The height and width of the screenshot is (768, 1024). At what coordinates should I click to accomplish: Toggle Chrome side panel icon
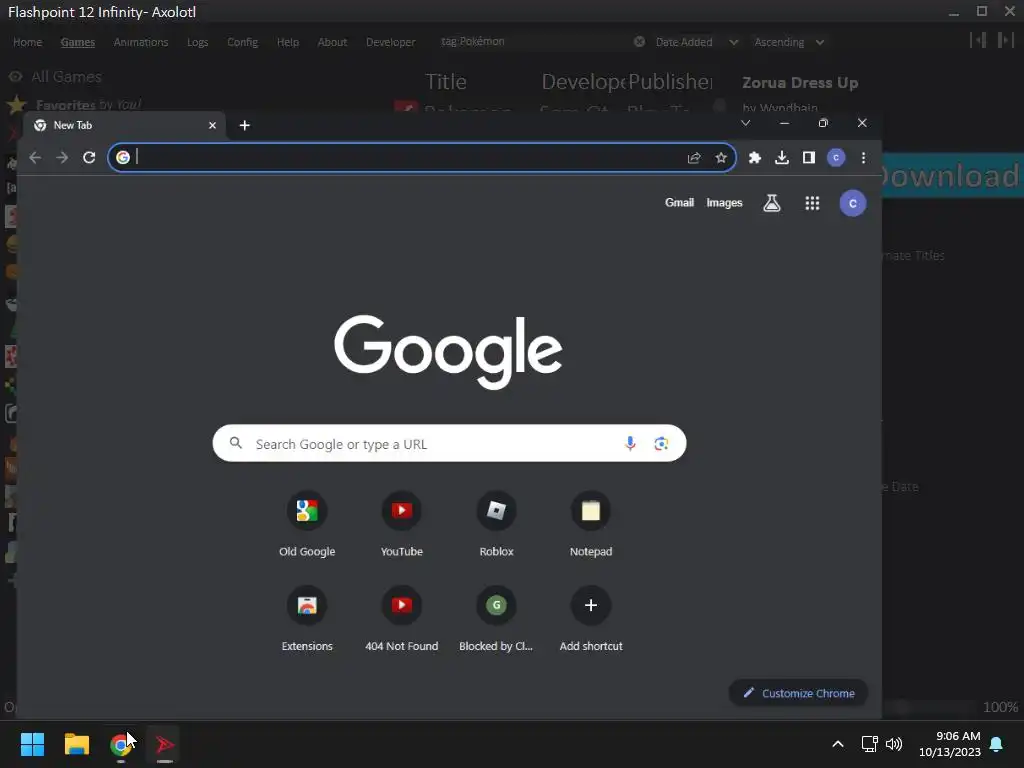(809, 157)
